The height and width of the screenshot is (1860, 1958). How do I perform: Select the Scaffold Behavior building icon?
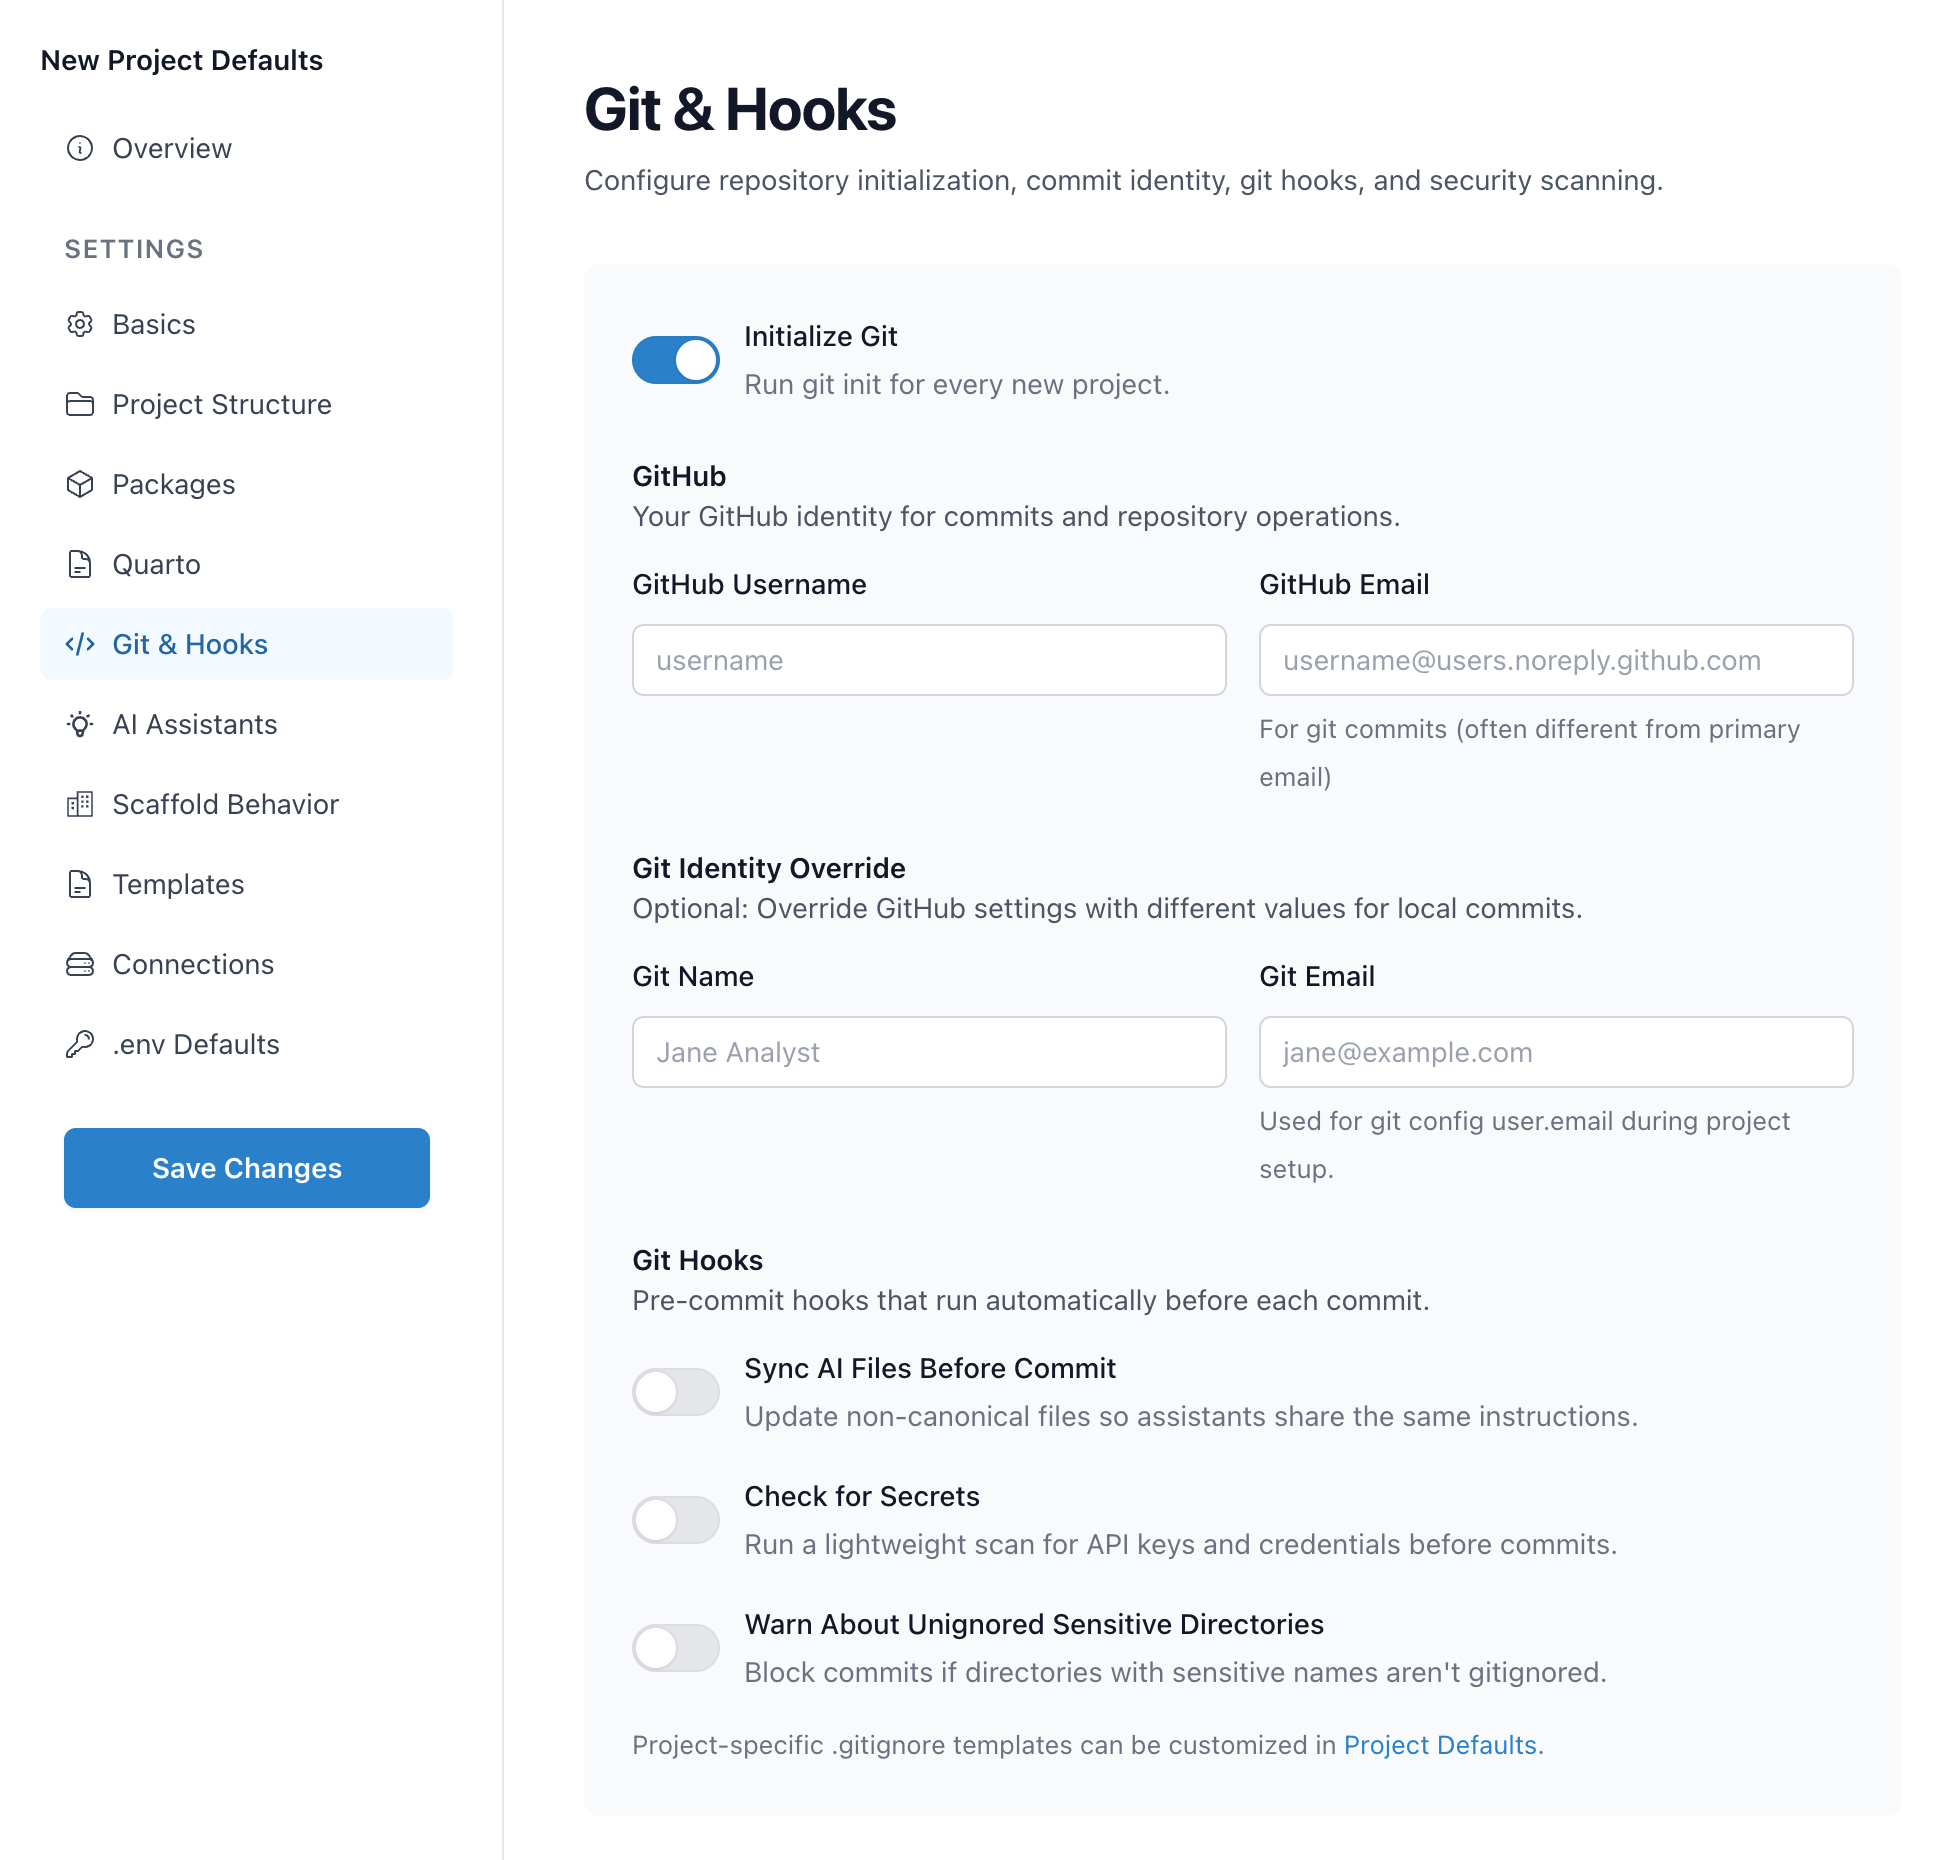[81, 804]
